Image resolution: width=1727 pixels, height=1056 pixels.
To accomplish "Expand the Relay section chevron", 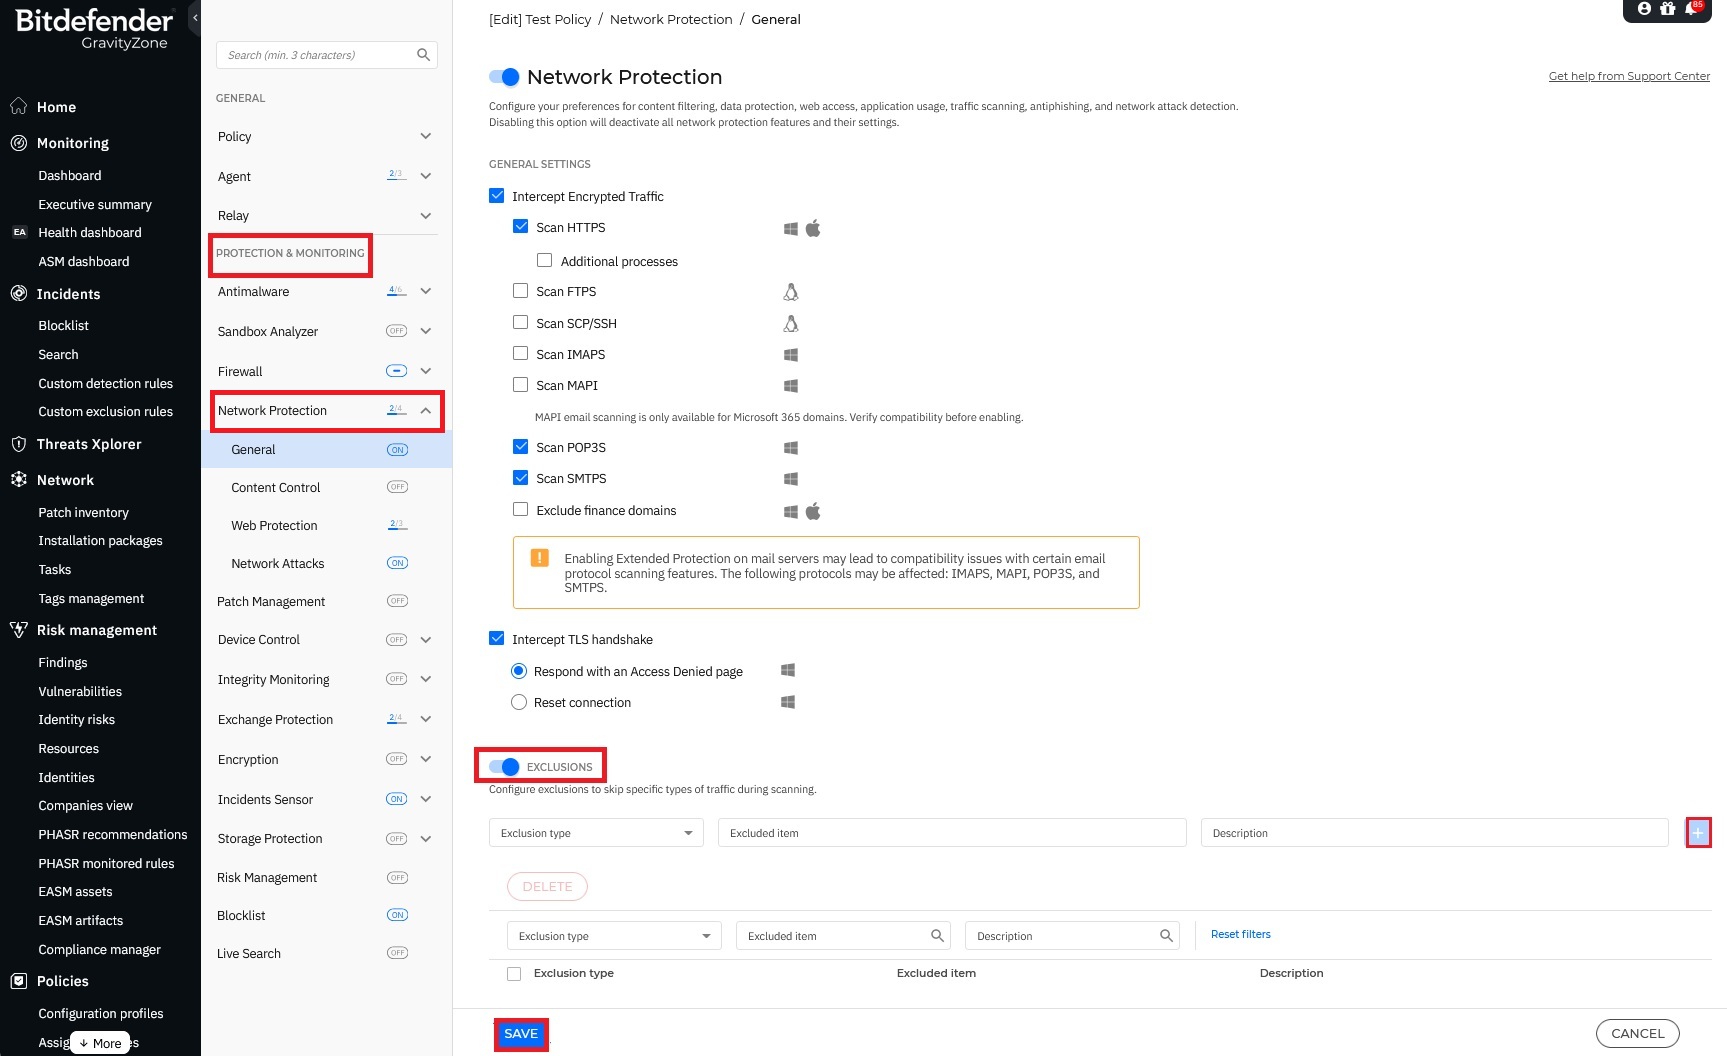I will click(x=426, y=215).
